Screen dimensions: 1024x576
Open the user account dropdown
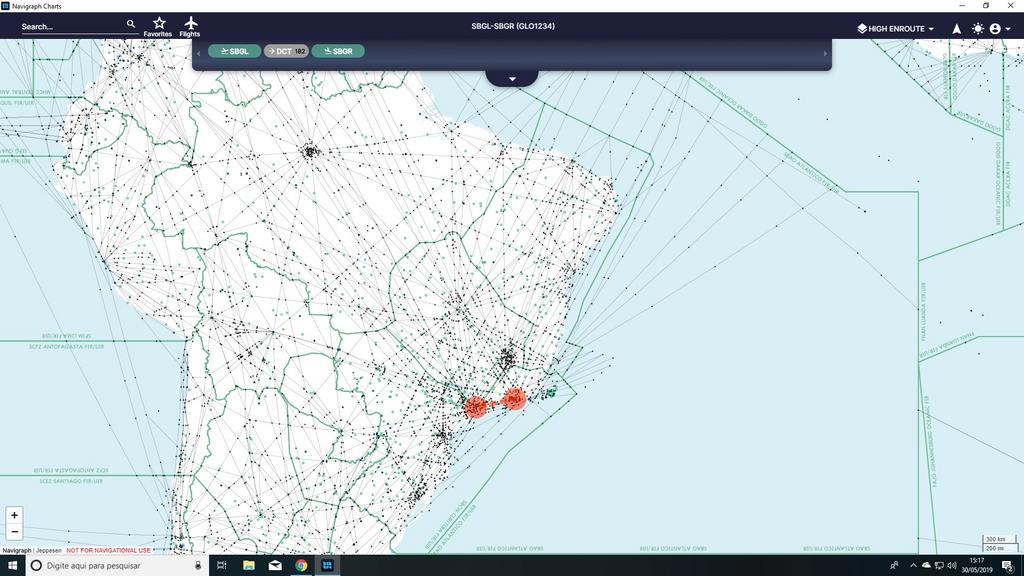1000,29
